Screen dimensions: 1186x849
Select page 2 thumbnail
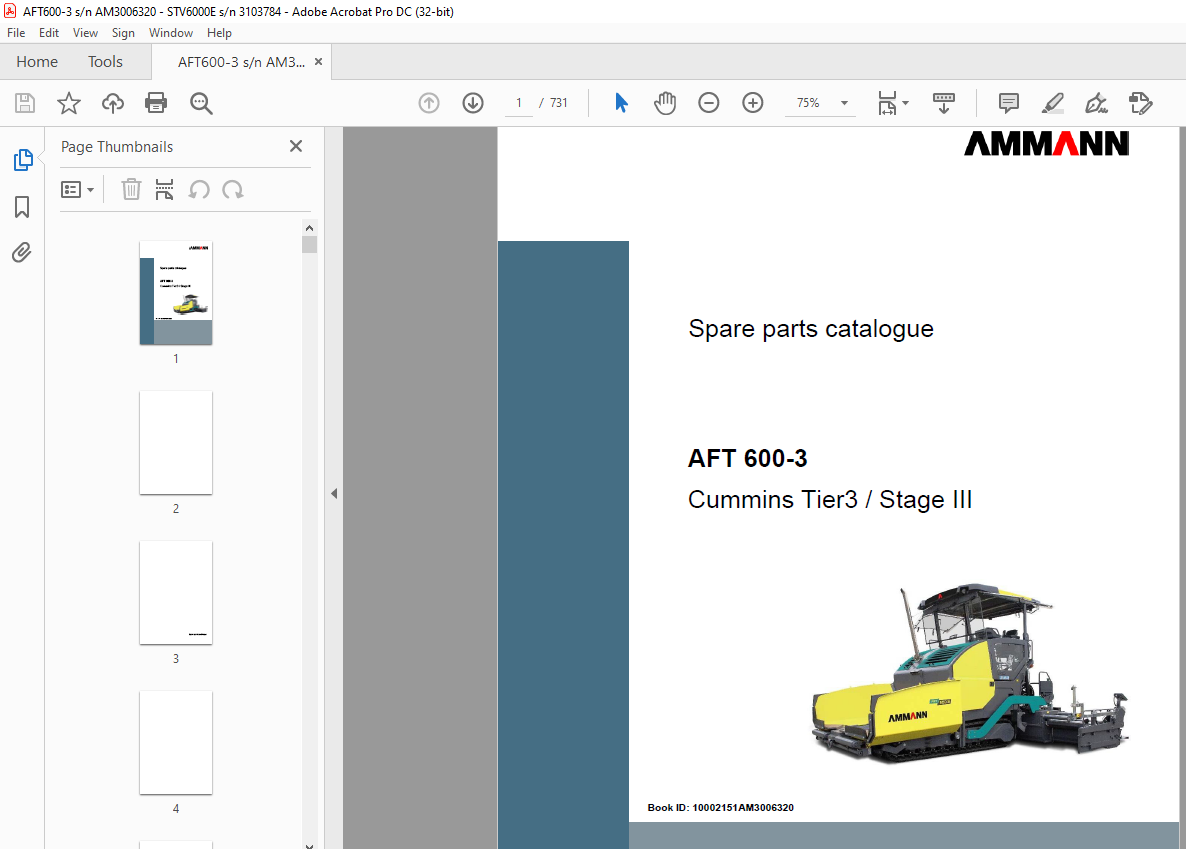pos(175,443)
